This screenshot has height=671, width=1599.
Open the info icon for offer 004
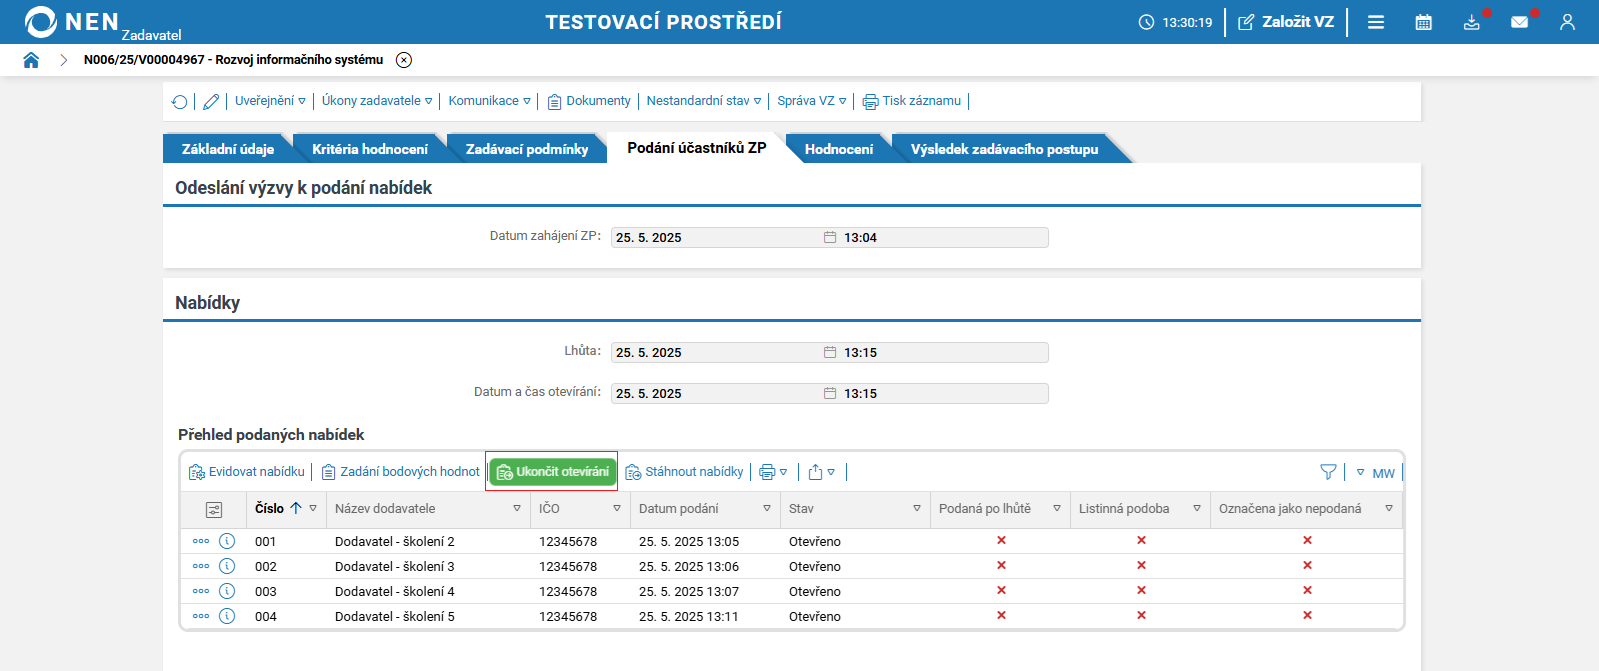click(x=227, y=616)
